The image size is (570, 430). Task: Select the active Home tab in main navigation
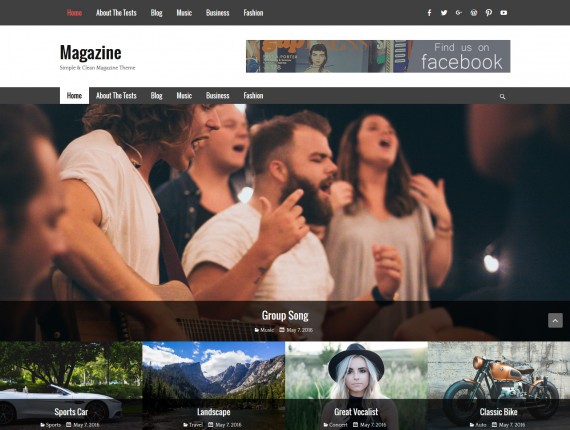pos(74,96)
